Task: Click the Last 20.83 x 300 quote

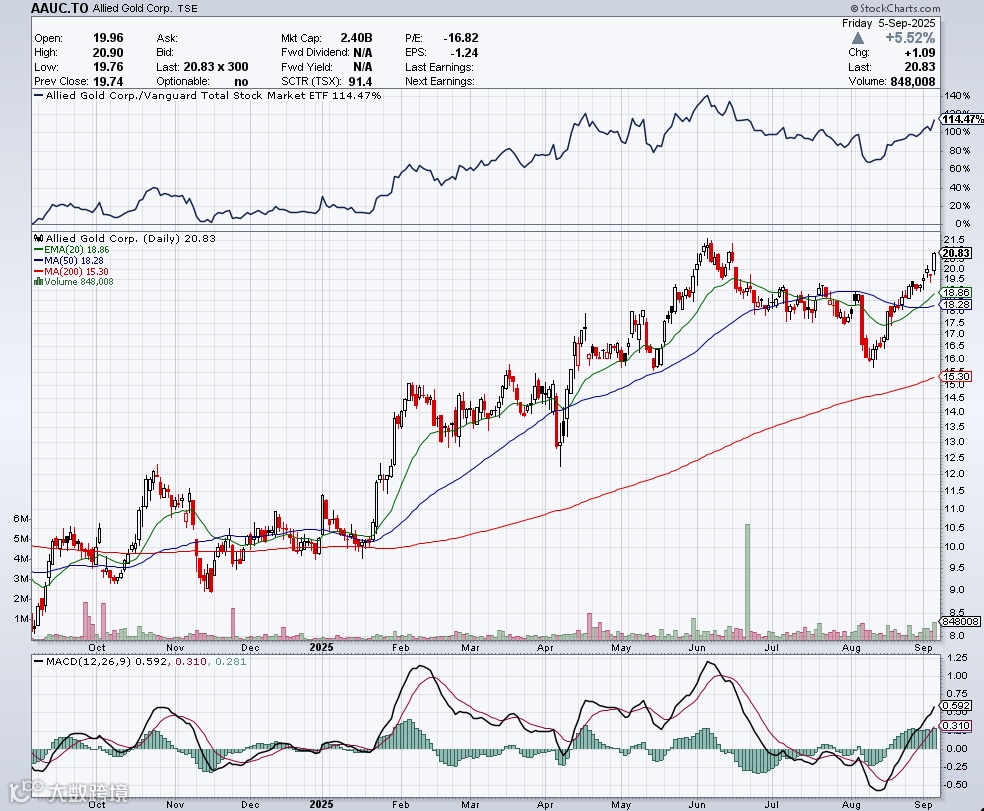Action: tap(216, 67)
